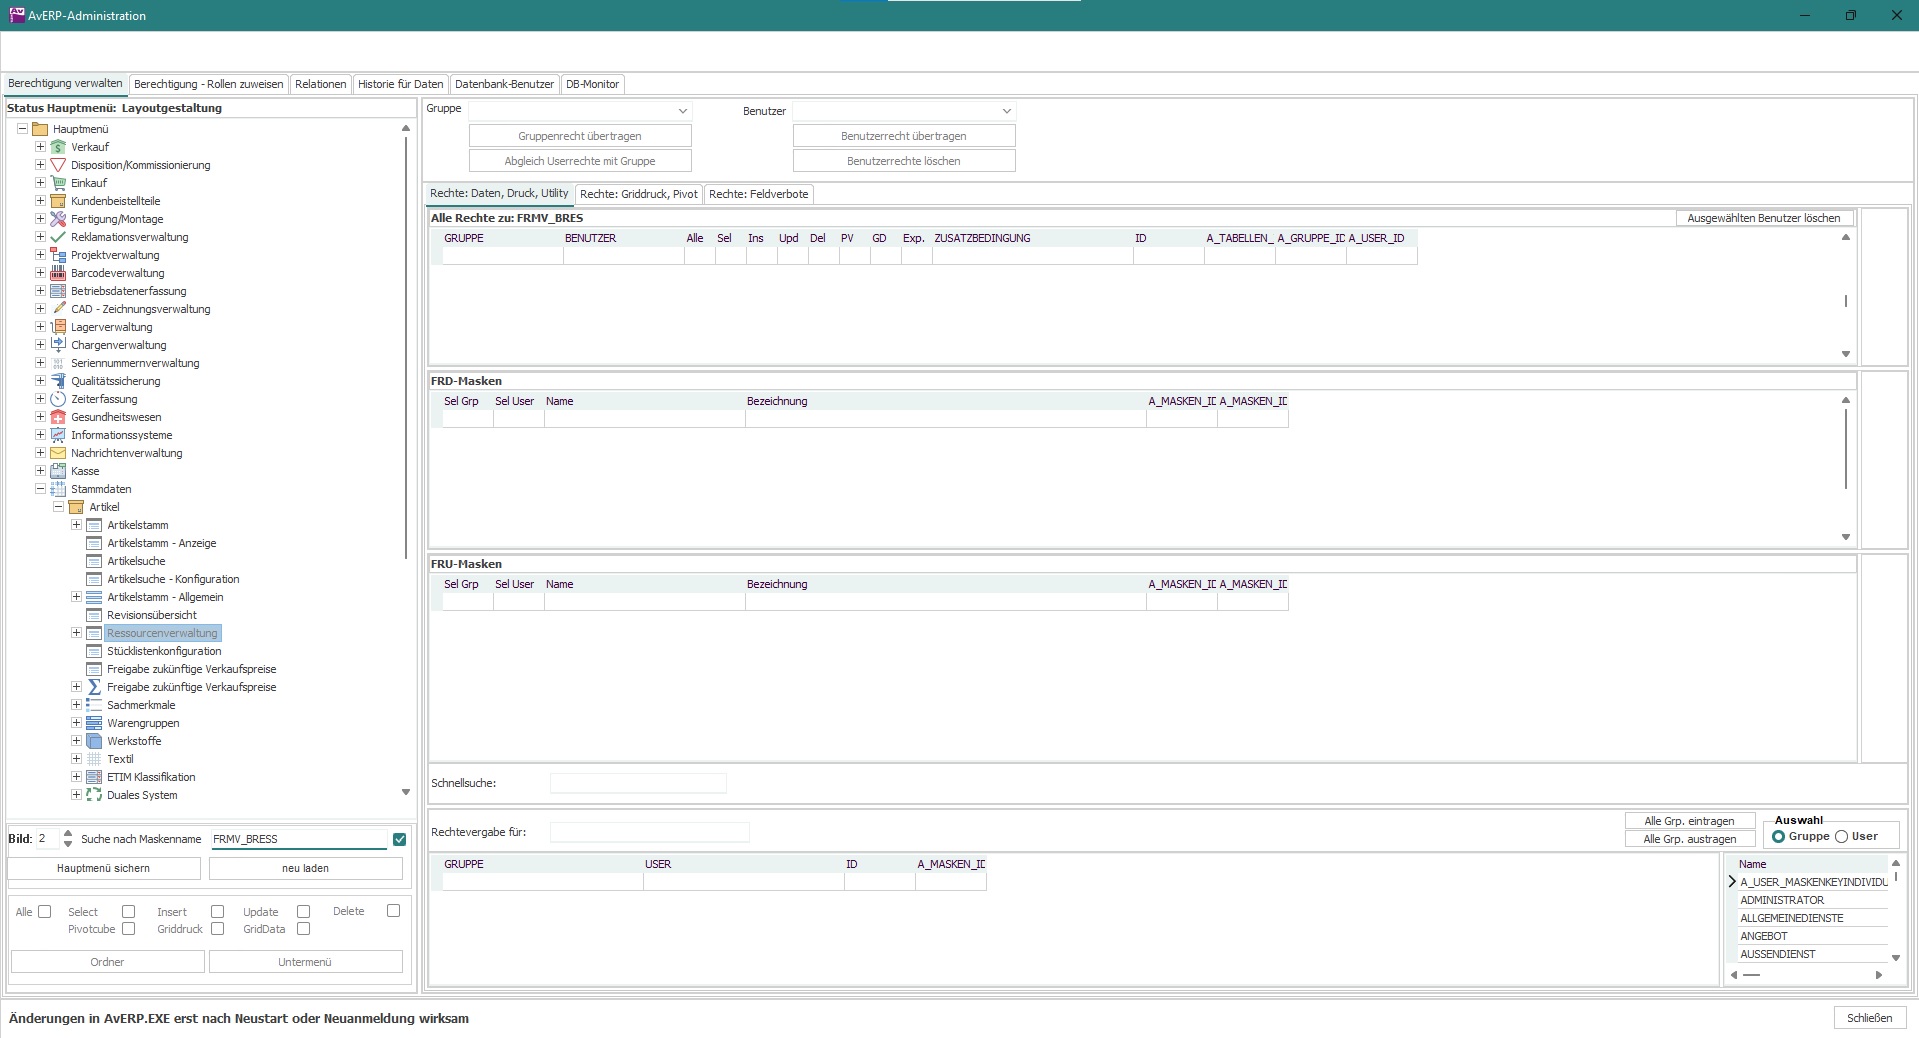This screenshot has height=1038, width=1919.
Task: Click the Schnellsuche input field
Action: [638, 783]
